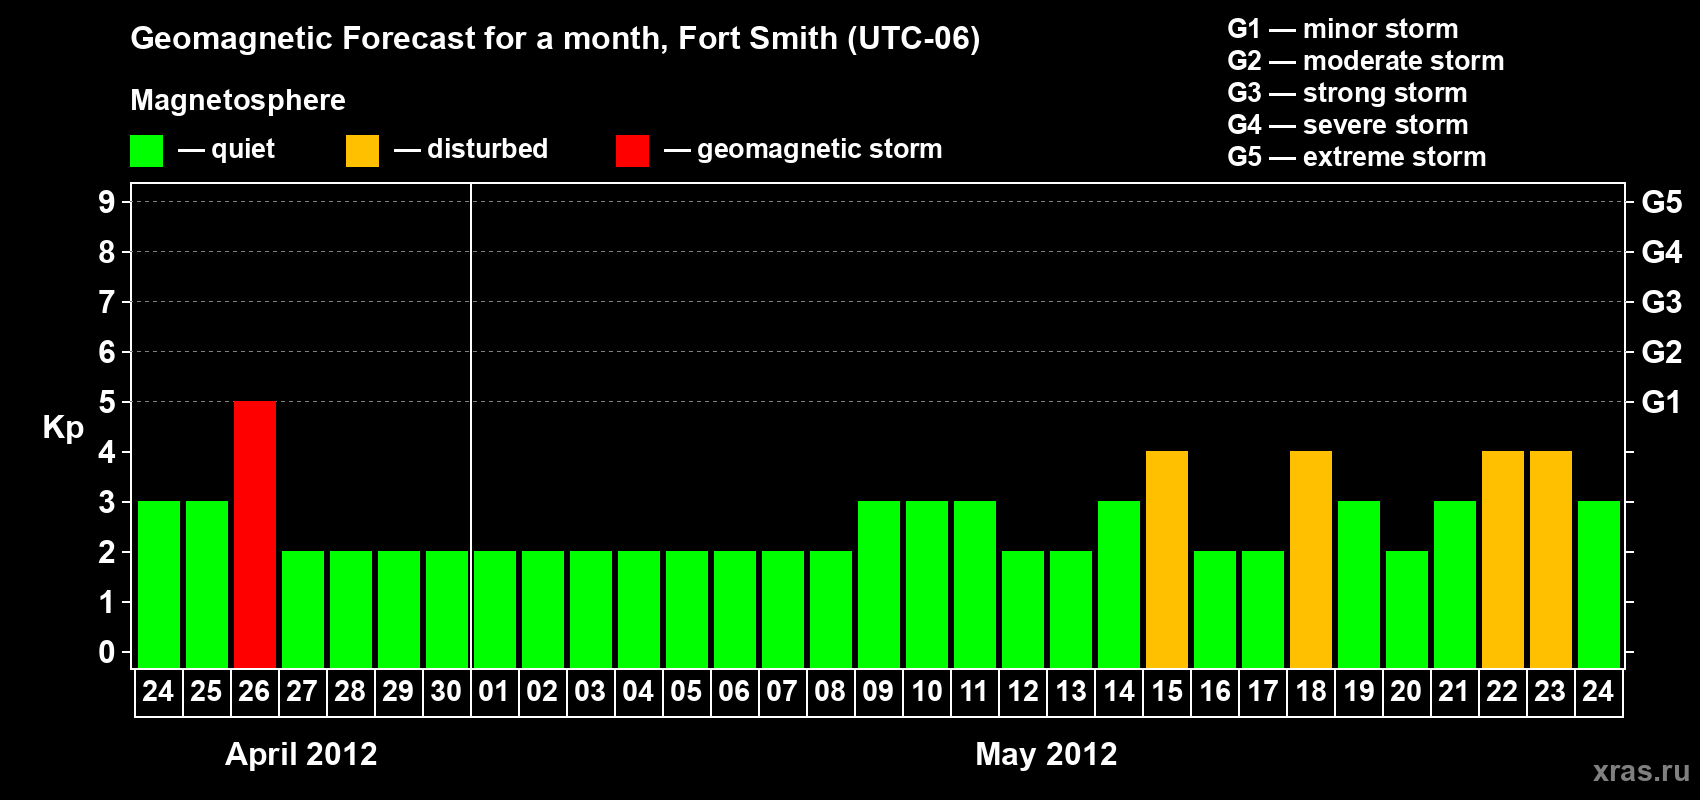Click the May 2012 month label
Image resolution: width=1700 pixels, height=800 pixels.
pos(1046,754)
